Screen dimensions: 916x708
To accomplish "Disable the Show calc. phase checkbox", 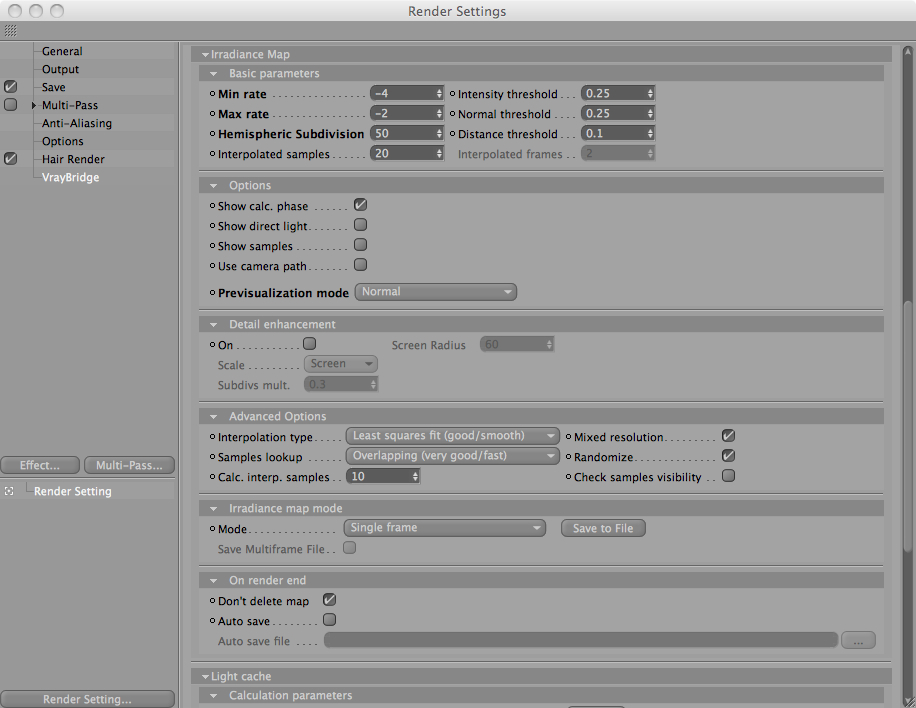I will 360,205.
